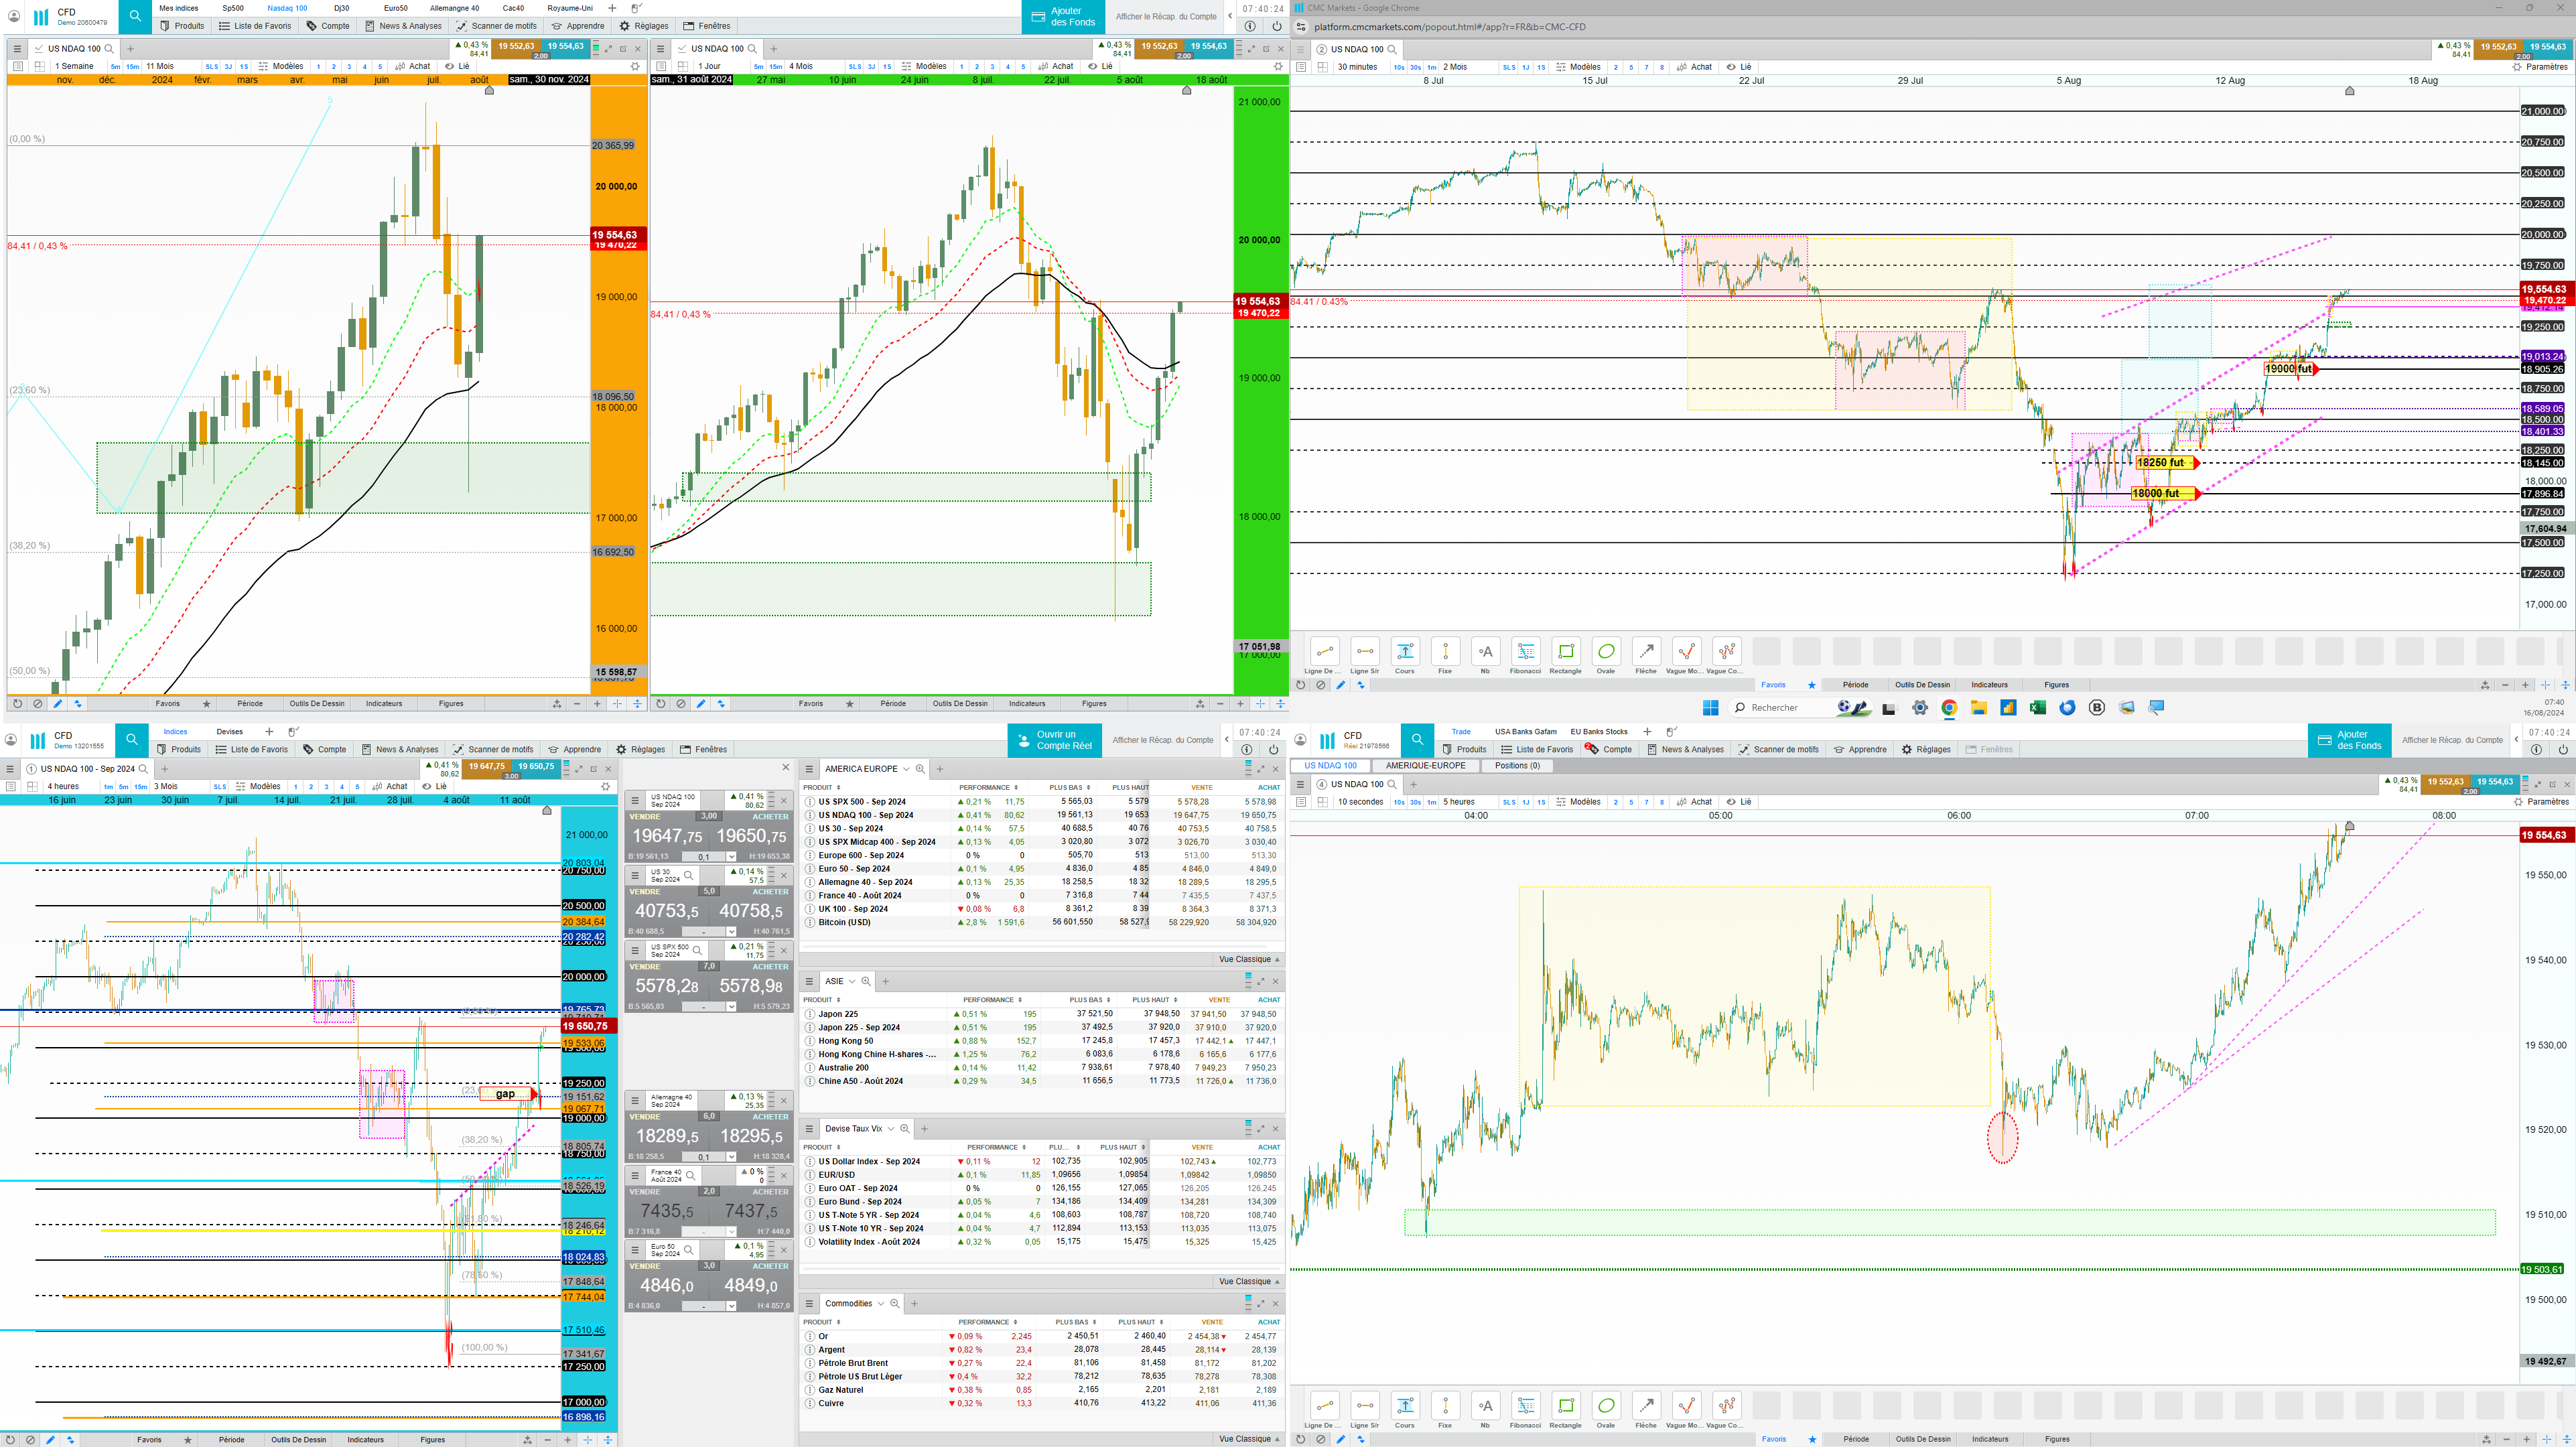Expand the ASIE watchlist dropdown
This screenshot has width=2576, height=1447.
tap(852, 982)
